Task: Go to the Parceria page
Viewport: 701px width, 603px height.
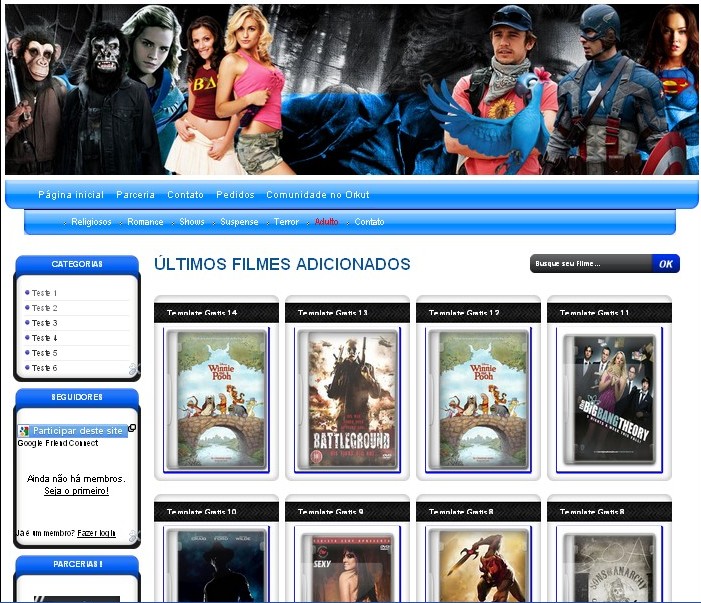Action: tap(135, 195)
